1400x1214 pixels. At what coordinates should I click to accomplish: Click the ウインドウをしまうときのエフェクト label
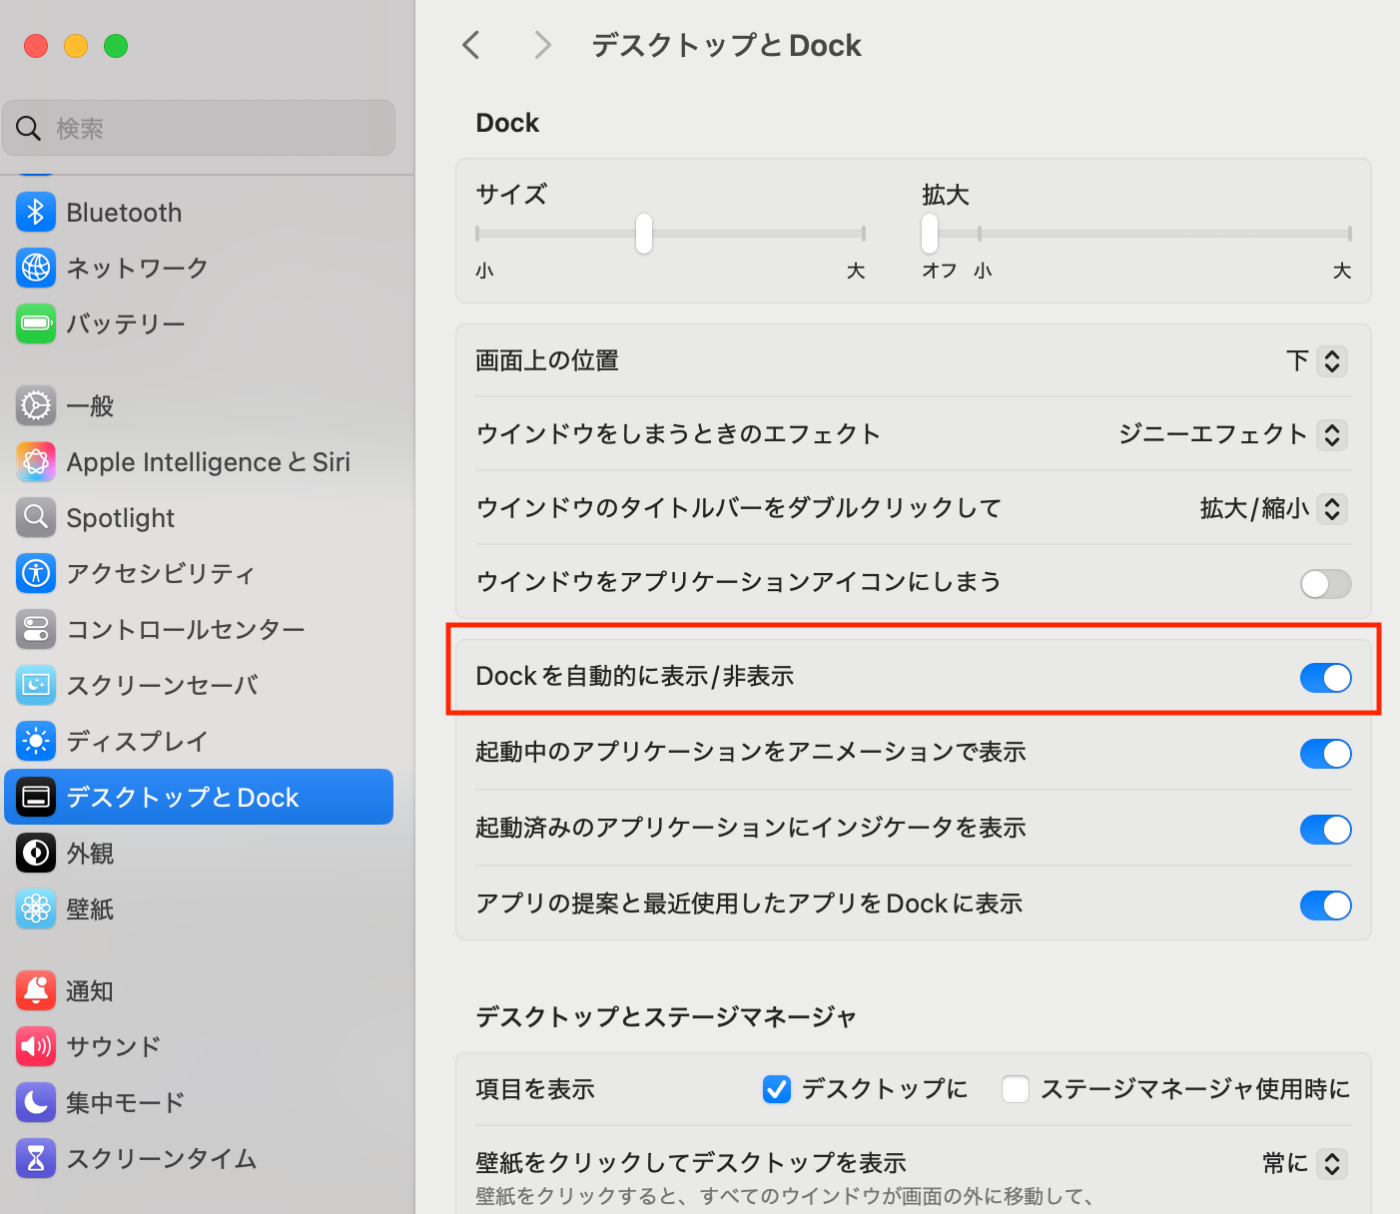pos(678,434)
